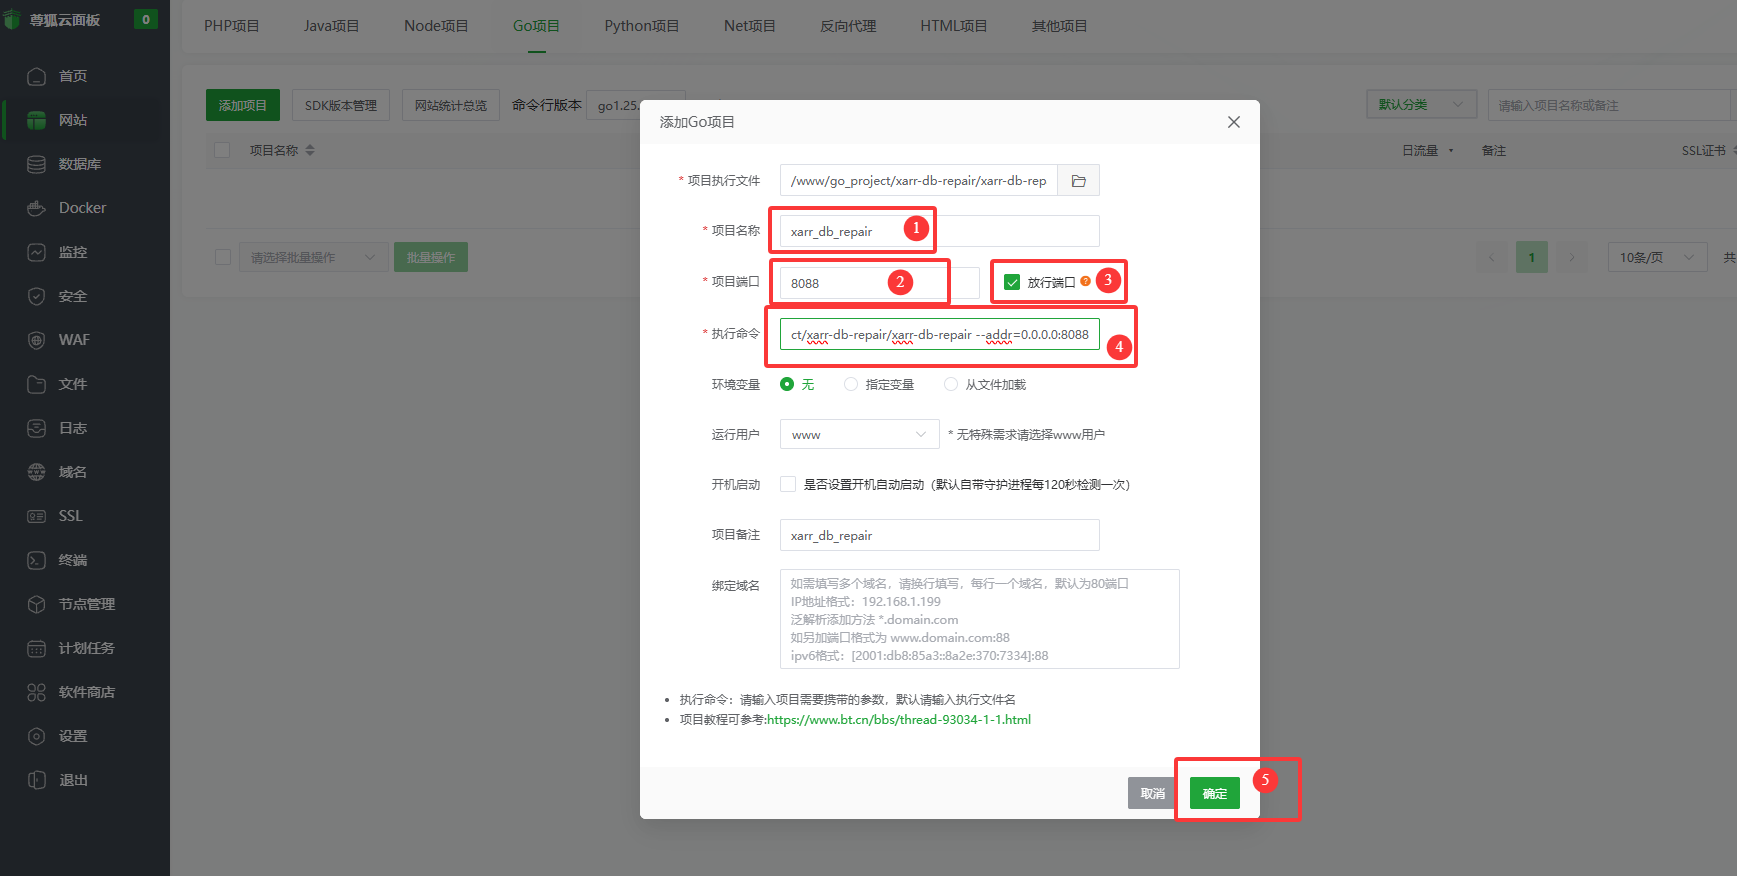Switch to the Python项目 tab
The width and height of the screenshot is (1737, 876).
tap(642, 26)
